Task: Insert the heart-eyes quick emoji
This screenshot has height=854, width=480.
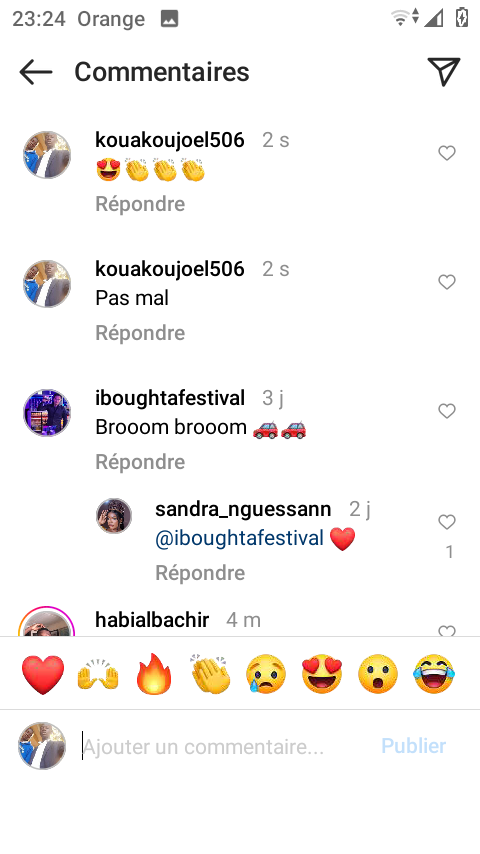Action: point(322,674)
